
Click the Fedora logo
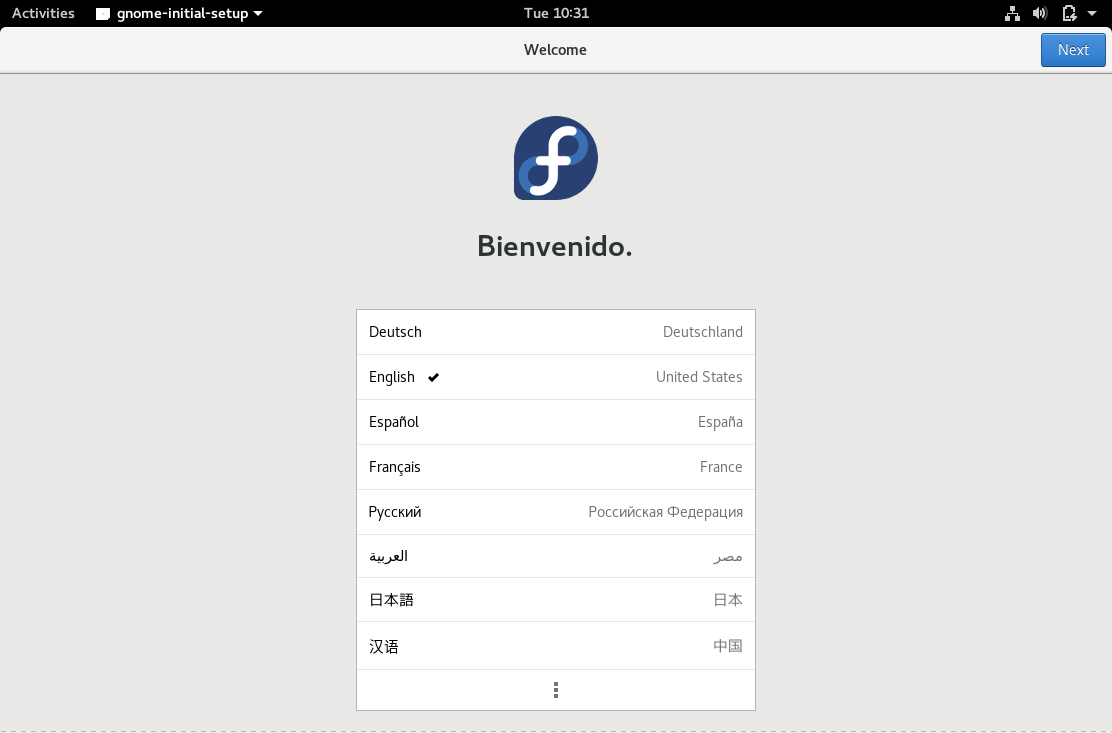pyautogui.click(x=555, y=158)
